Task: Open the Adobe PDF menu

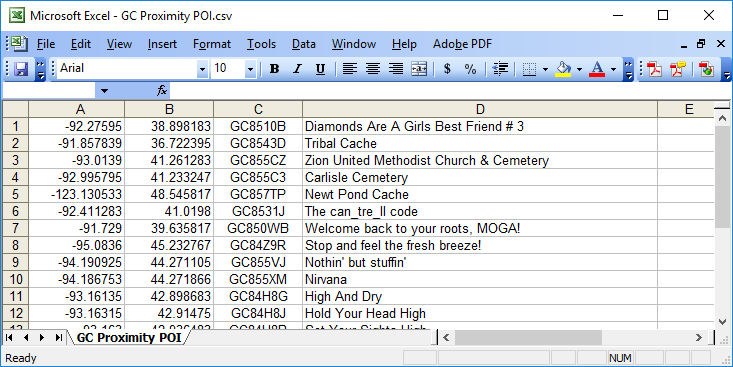Action: (462, 44)
